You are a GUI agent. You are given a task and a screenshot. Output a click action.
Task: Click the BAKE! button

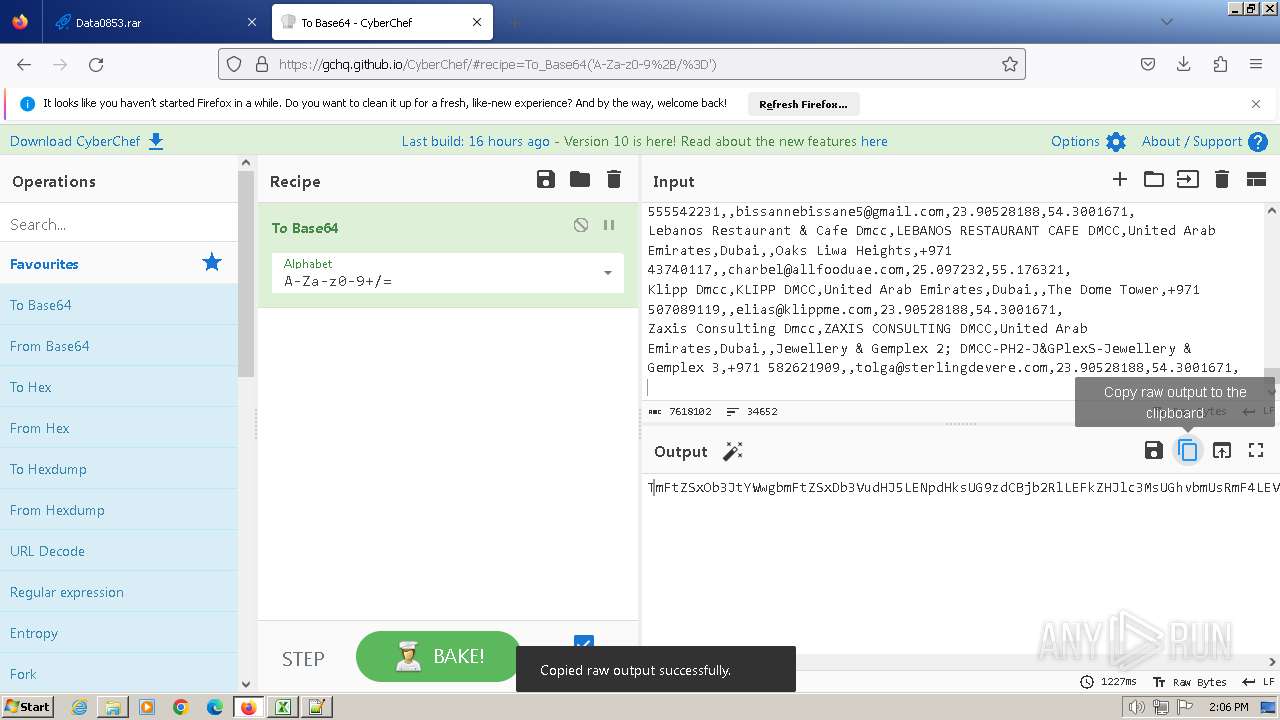point(438,656)
